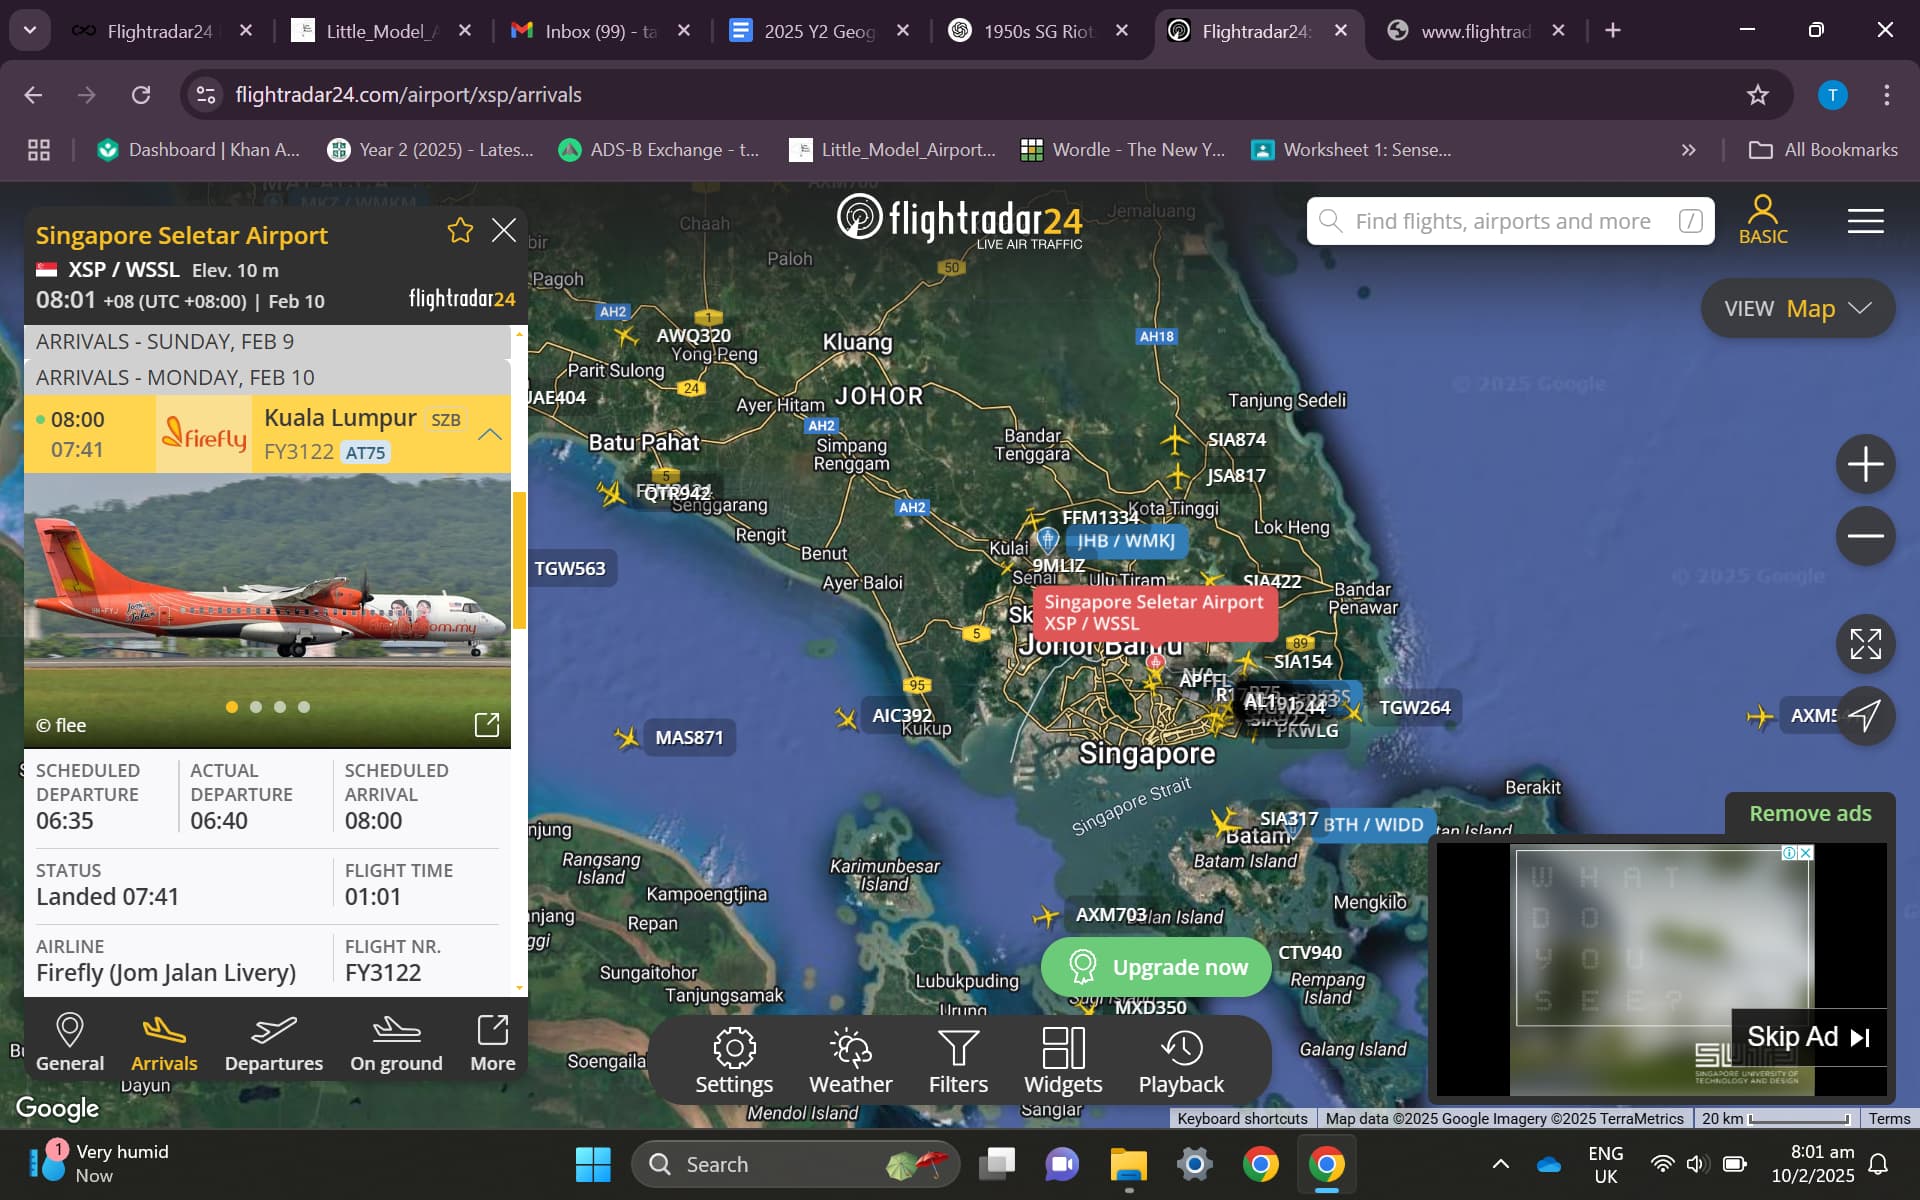Image resolution: width=1920 pixels, height=1200 pixels.
Task: Start Playback history mode
Action: click(x=1180, y=1061)
